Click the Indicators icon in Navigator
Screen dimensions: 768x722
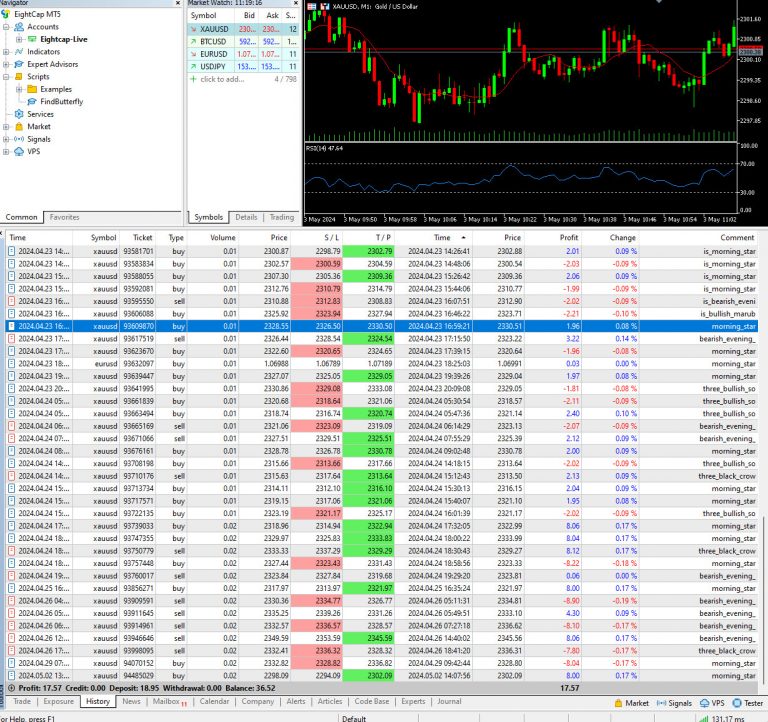[19, 51]
